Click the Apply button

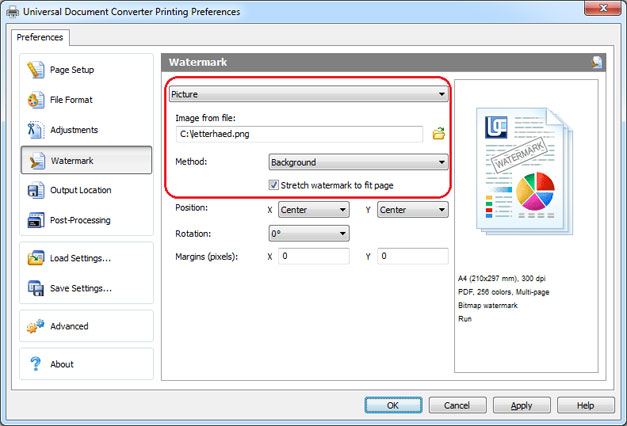(x=521, y=405)
